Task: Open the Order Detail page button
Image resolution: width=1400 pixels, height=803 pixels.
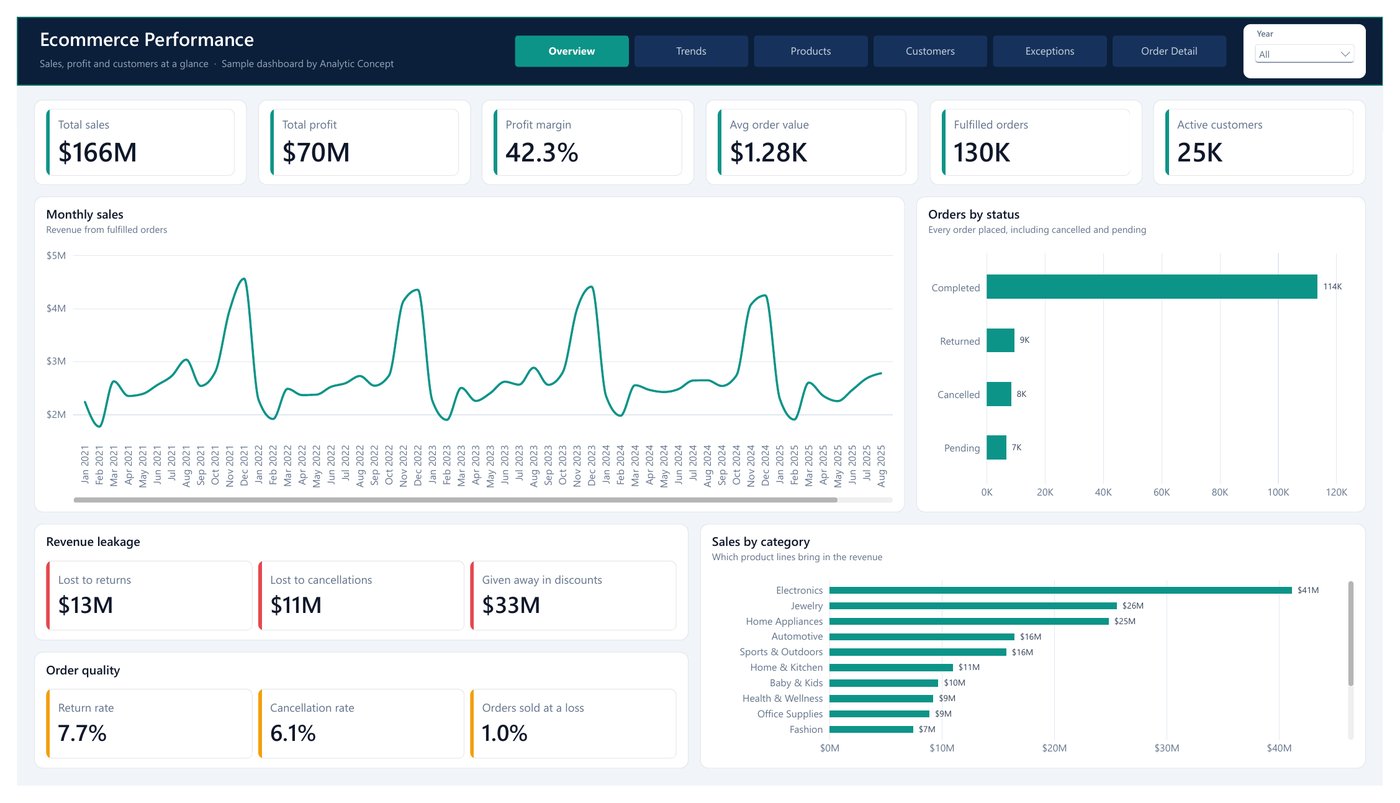Action: click(x=1169, y=51)
